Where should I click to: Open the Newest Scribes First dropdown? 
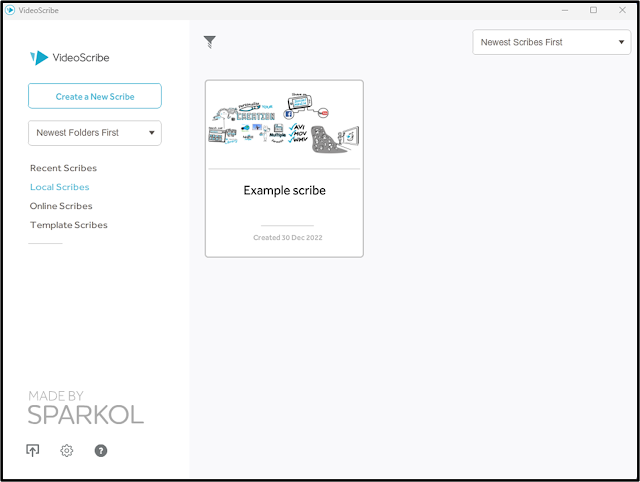coord(551,42)
